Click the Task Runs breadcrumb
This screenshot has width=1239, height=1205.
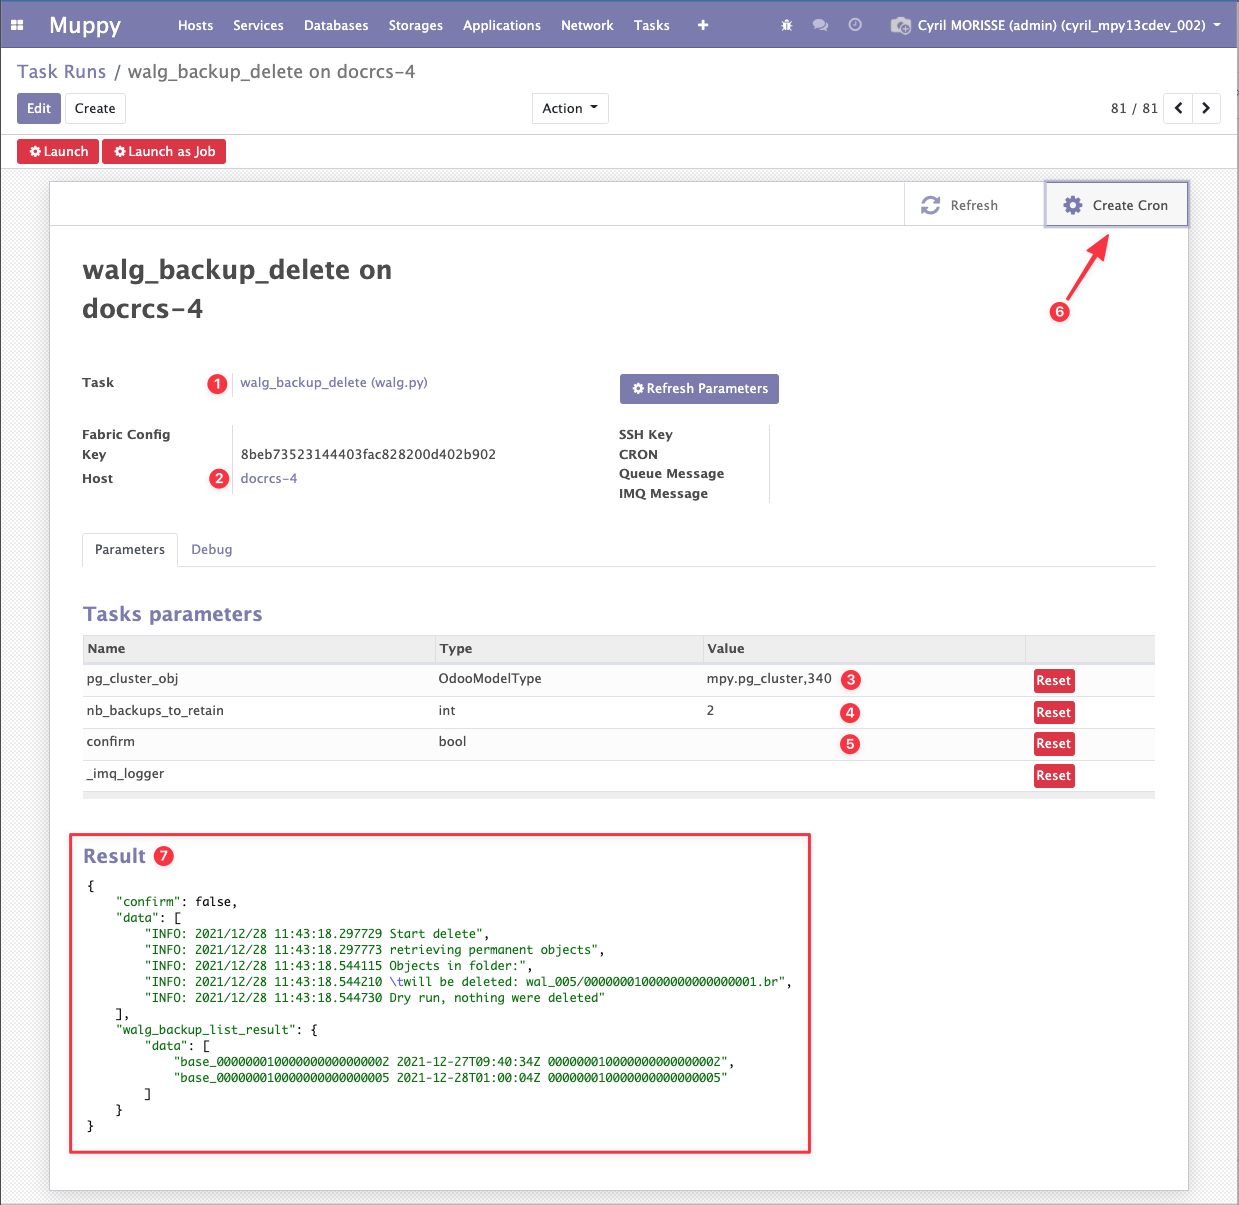coord(61,72)
